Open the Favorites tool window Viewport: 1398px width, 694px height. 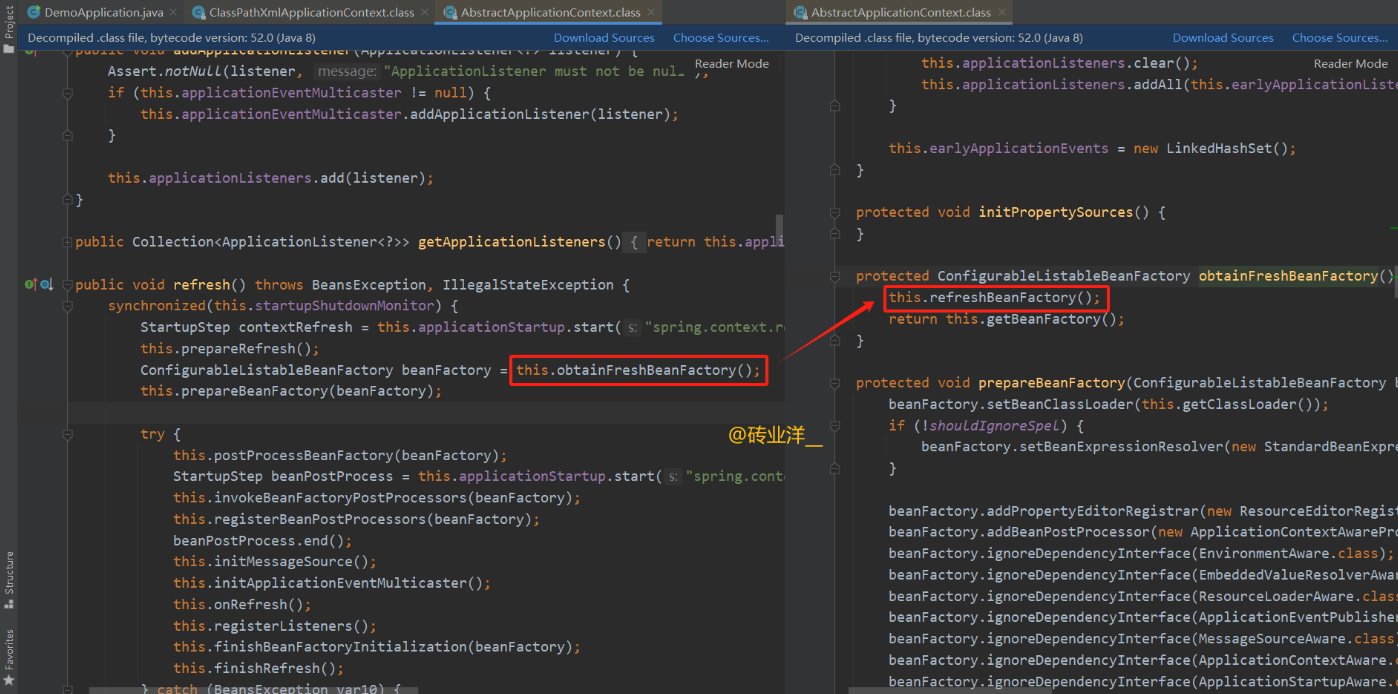(9, 657)
